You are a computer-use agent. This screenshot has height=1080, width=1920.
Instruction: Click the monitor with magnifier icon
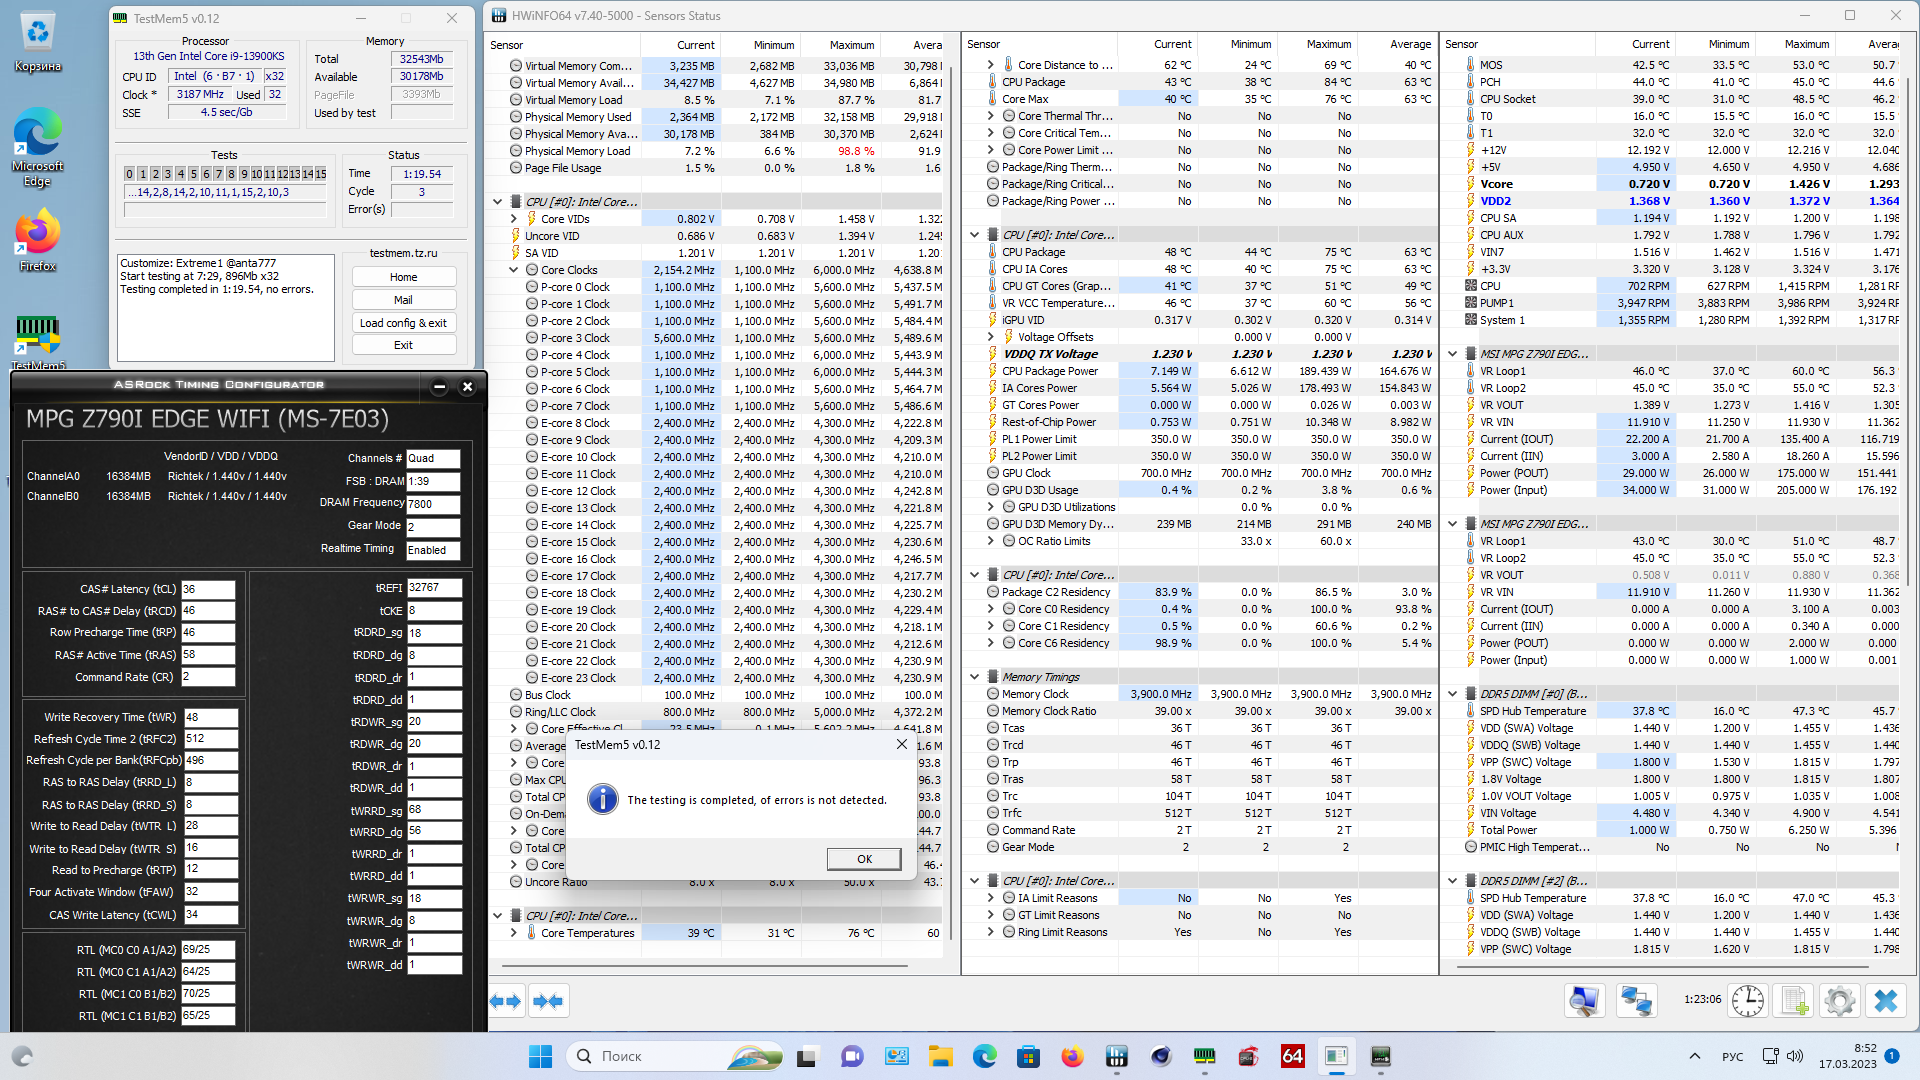coord(1585,1001)
